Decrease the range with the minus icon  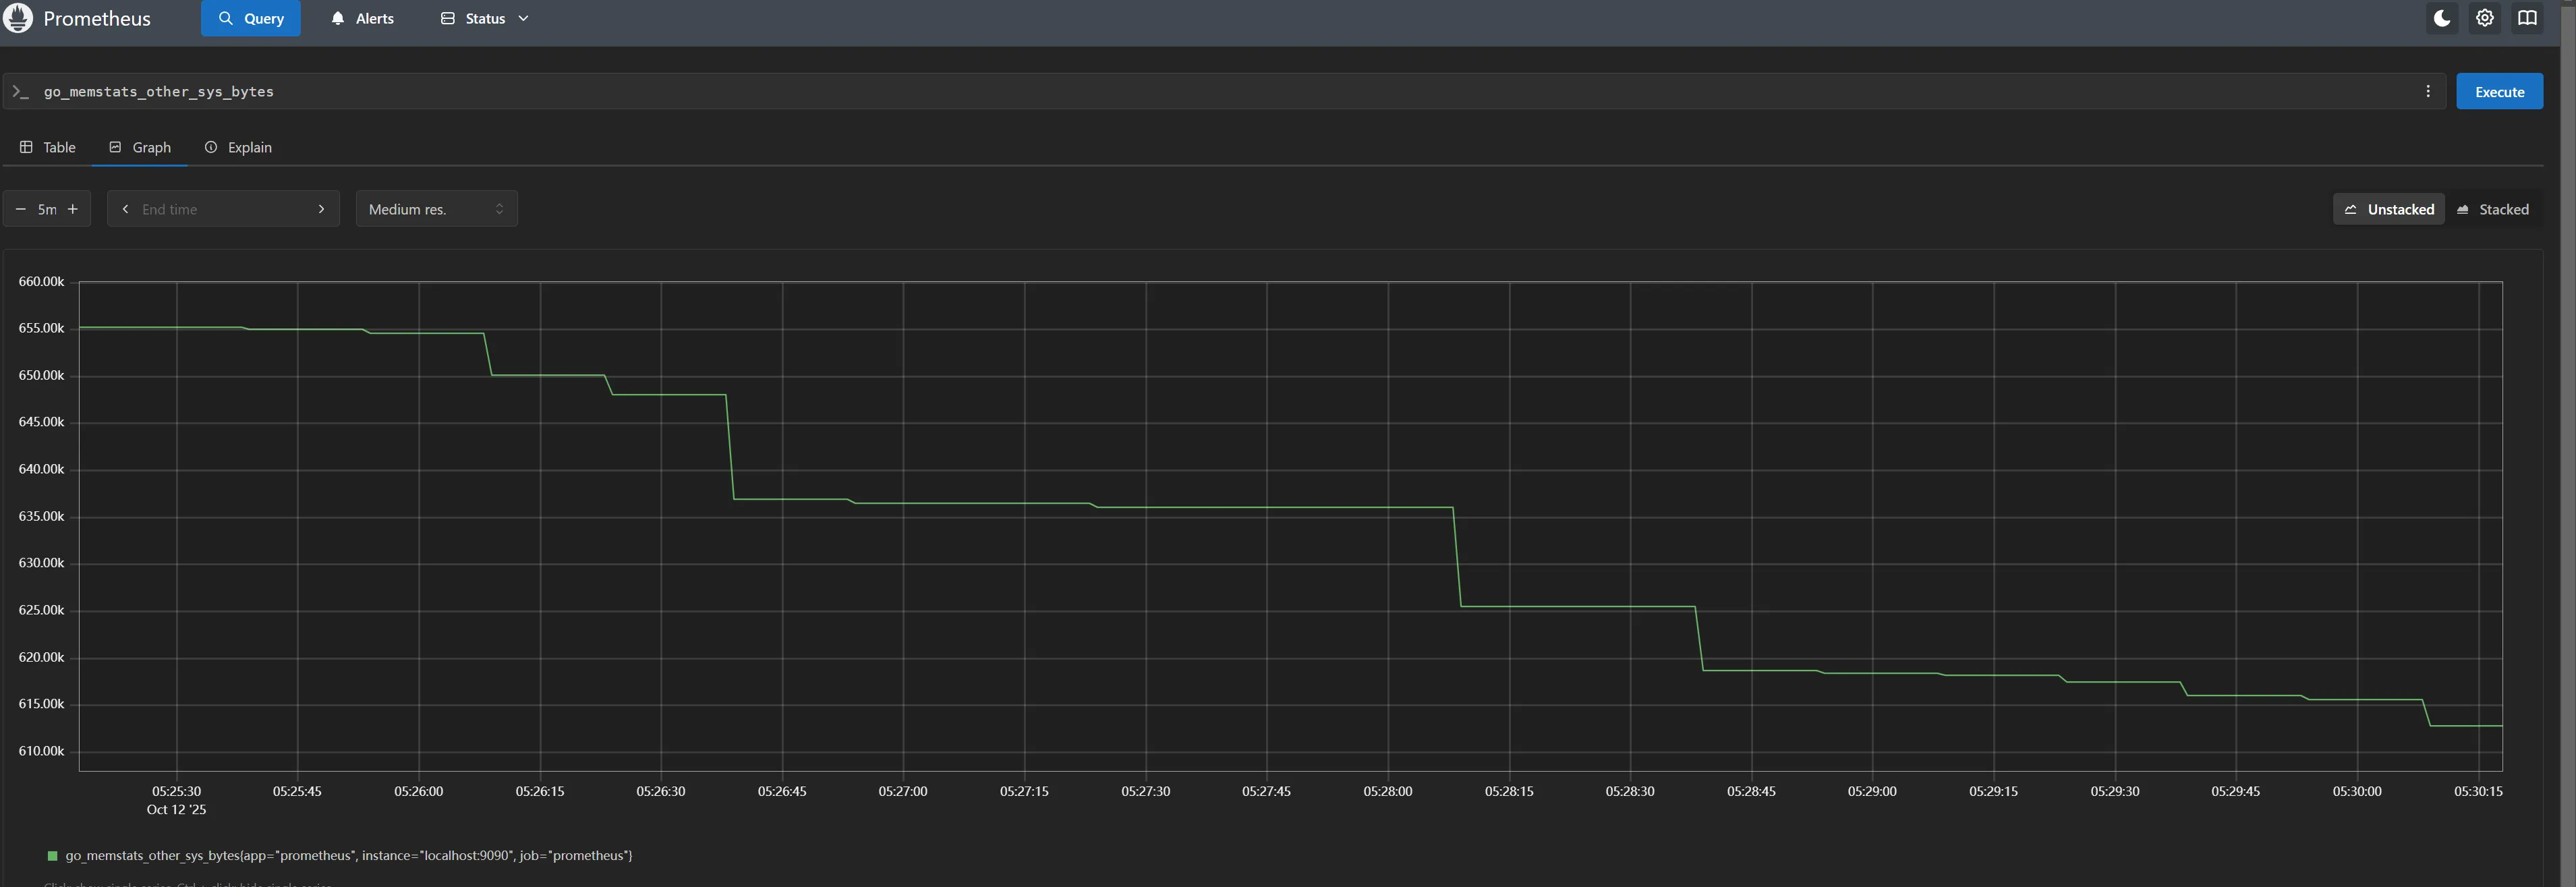pos(21,209)
